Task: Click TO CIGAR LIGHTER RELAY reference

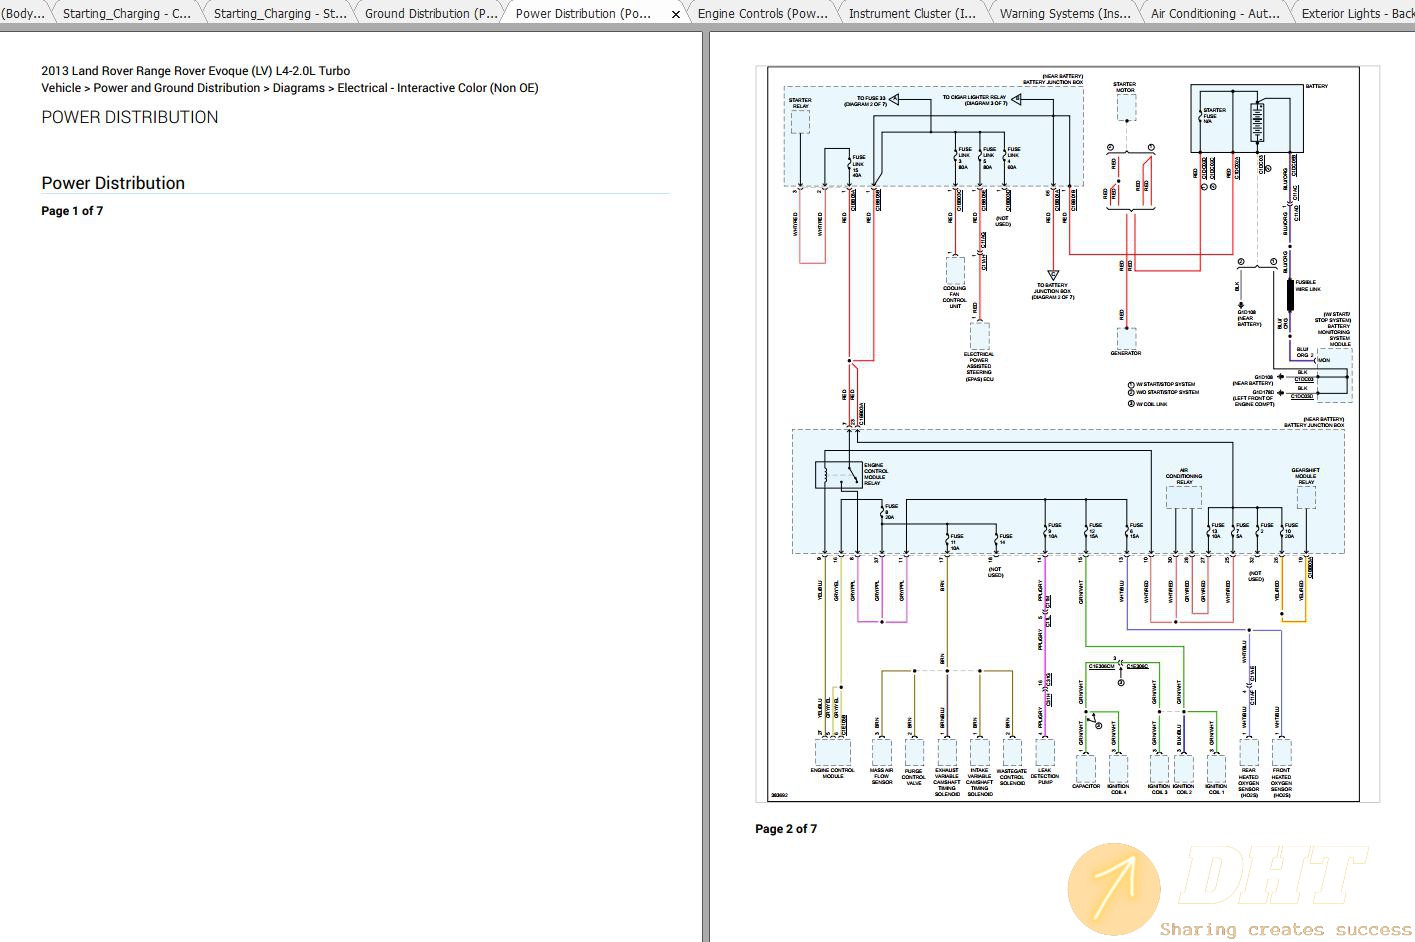Action: pos(974,100)
